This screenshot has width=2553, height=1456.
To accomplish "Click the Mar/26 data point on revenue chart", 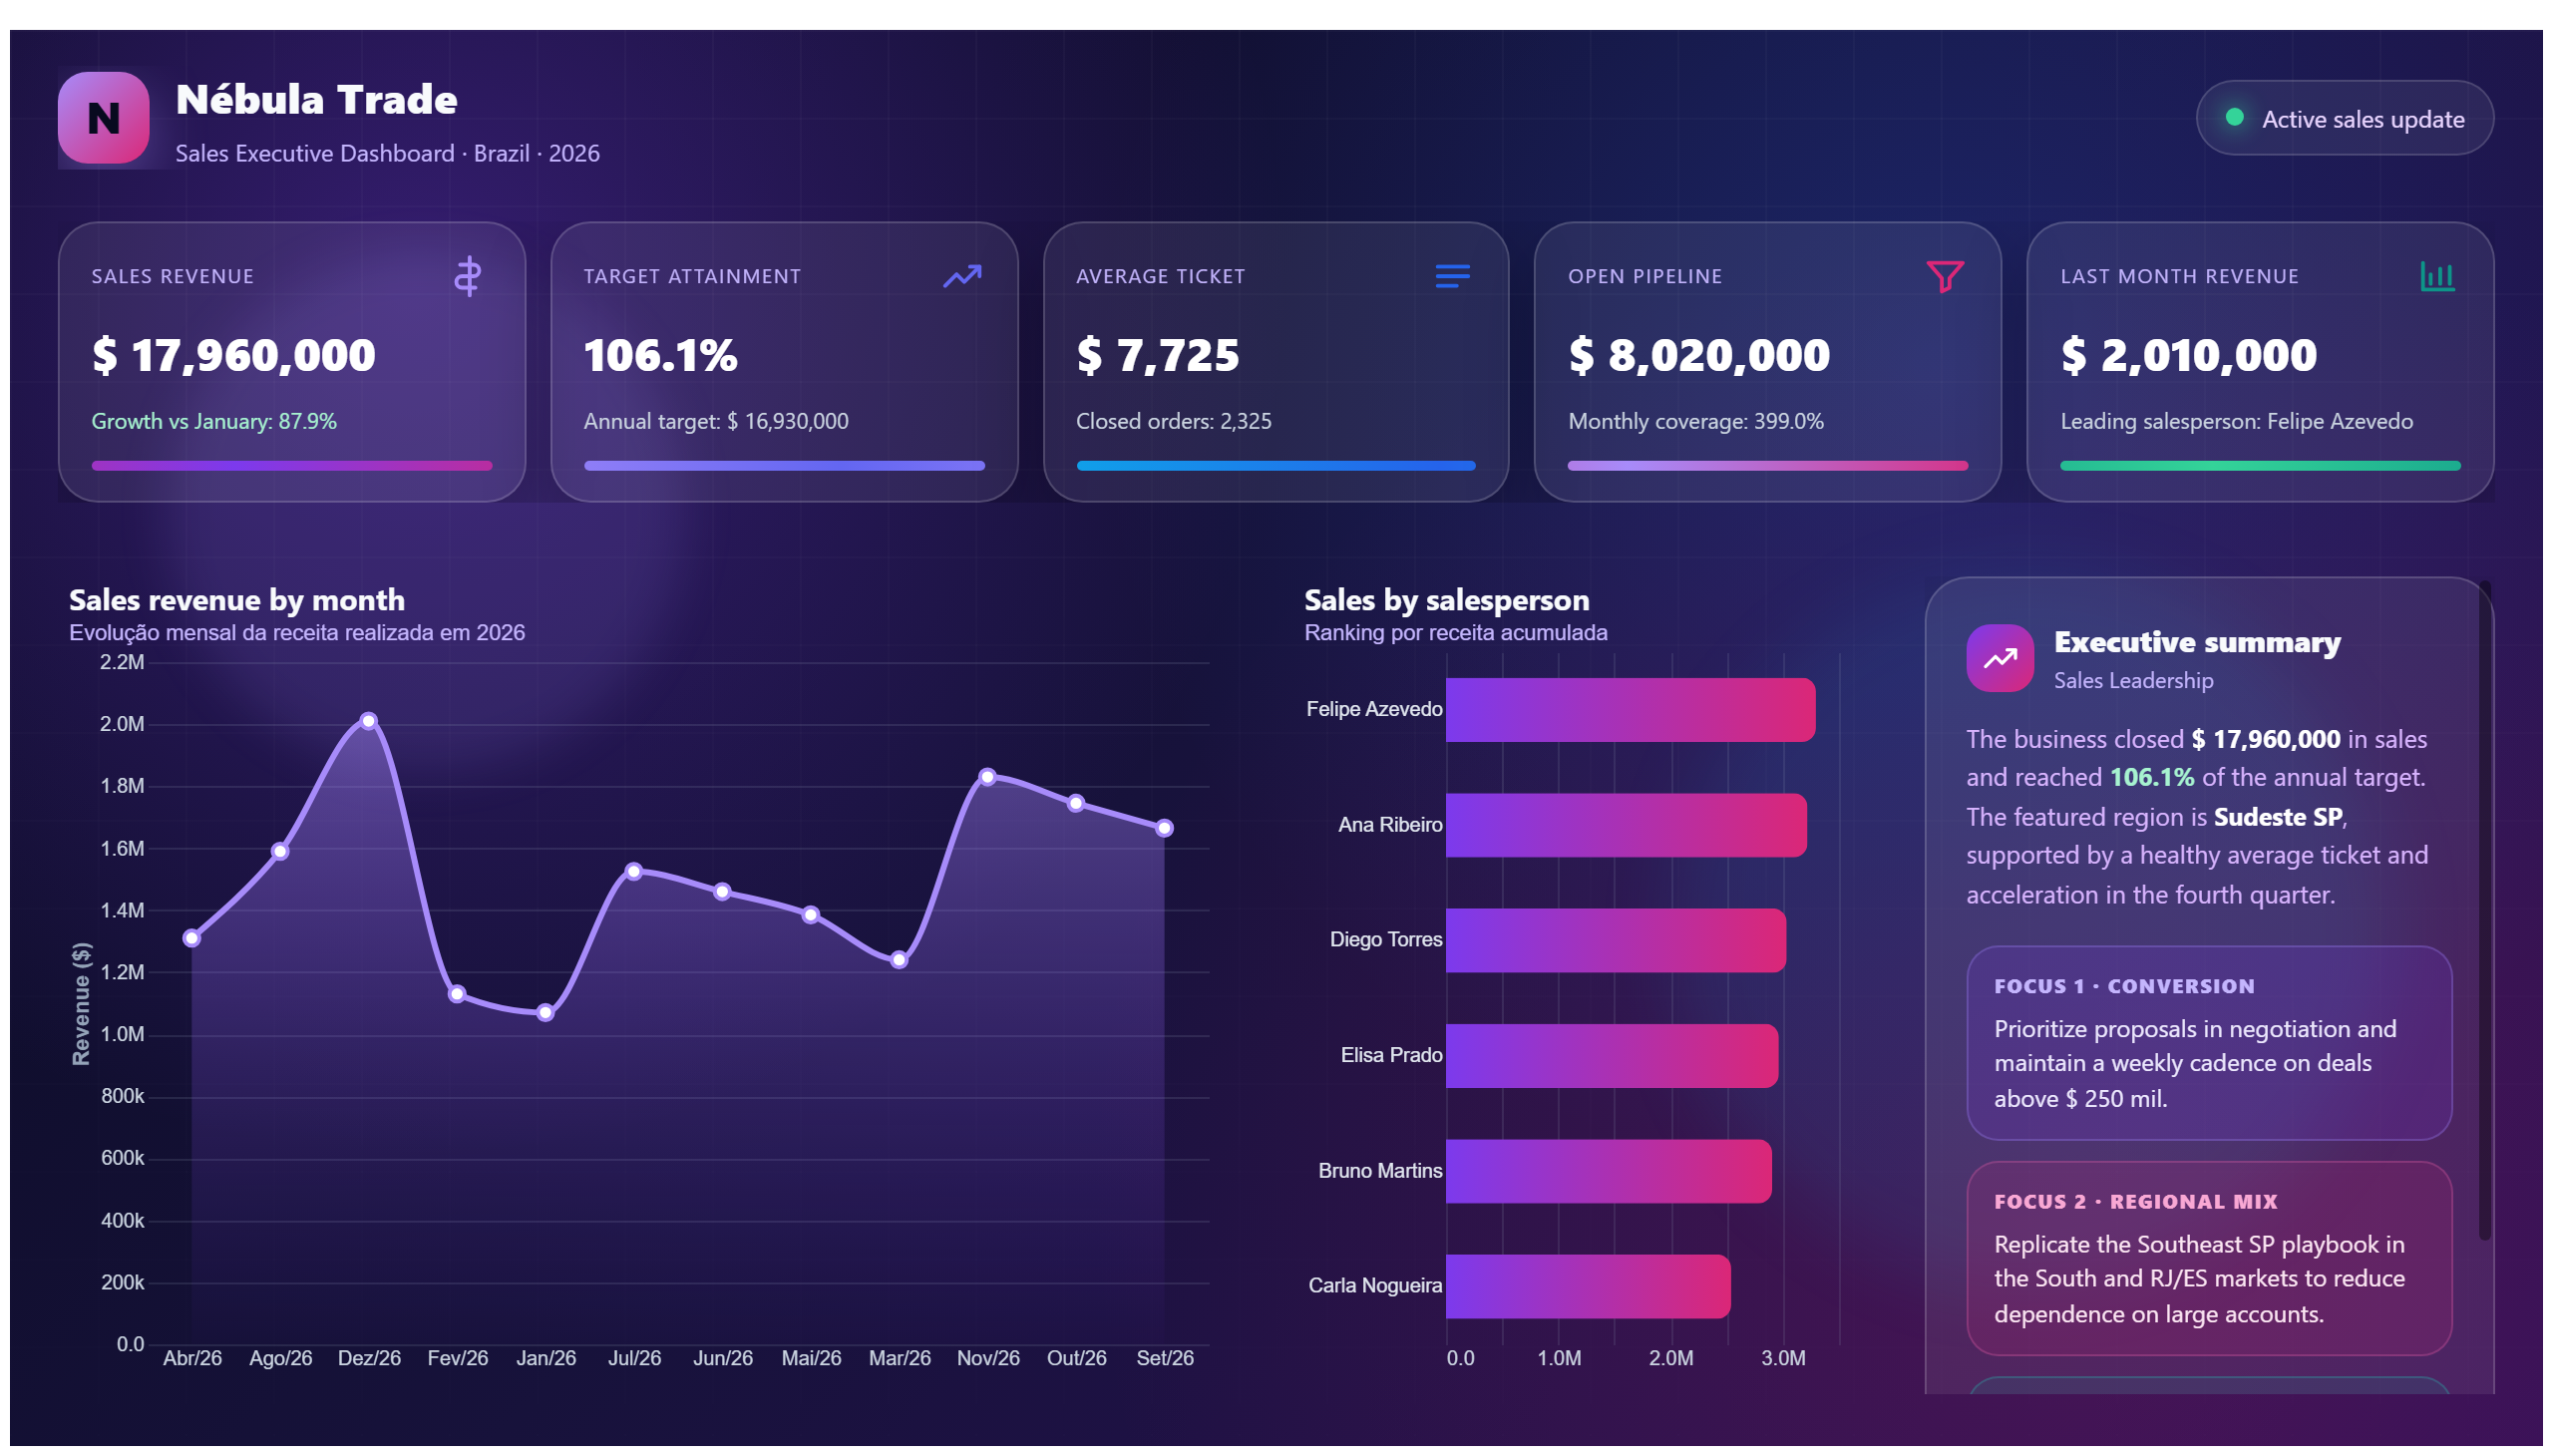I will 899,960.
